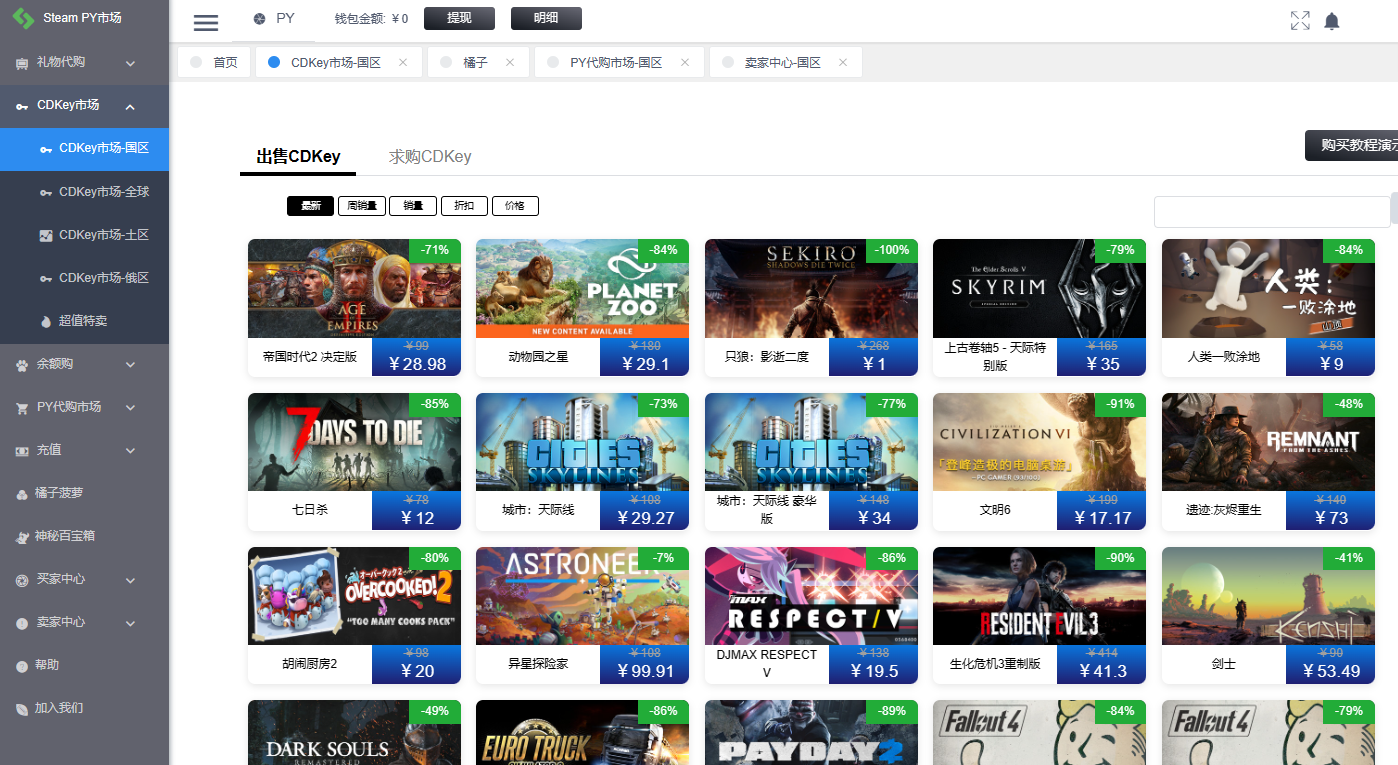The height and width of the screenshot is (765, 1398).
Task: Click the CDKey市场-土区 icon
Action: [45, 235]
